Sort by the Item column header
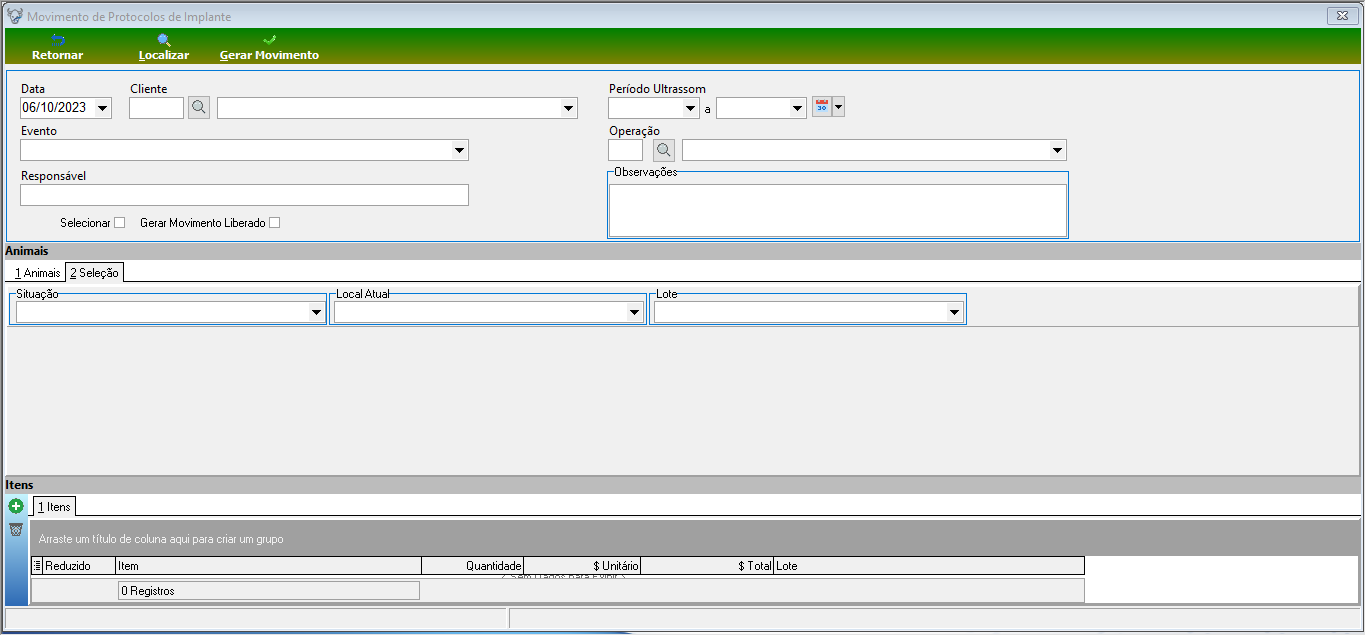Screen dimensions: 1366x636 [x=269, y=566]
